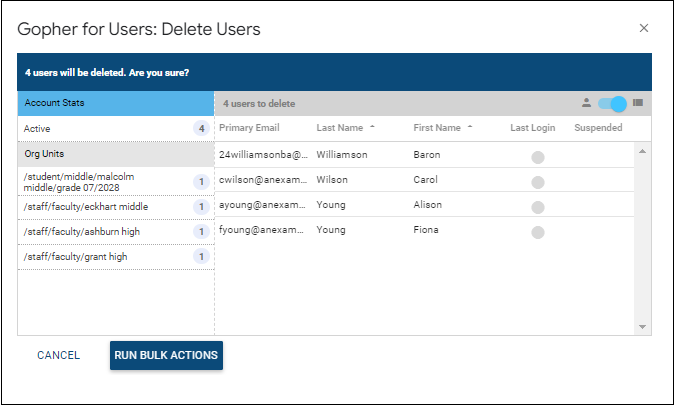Close the Delete Users dialog with X
This screenshot has height=406, width=674.
click(x=643, y=28)
